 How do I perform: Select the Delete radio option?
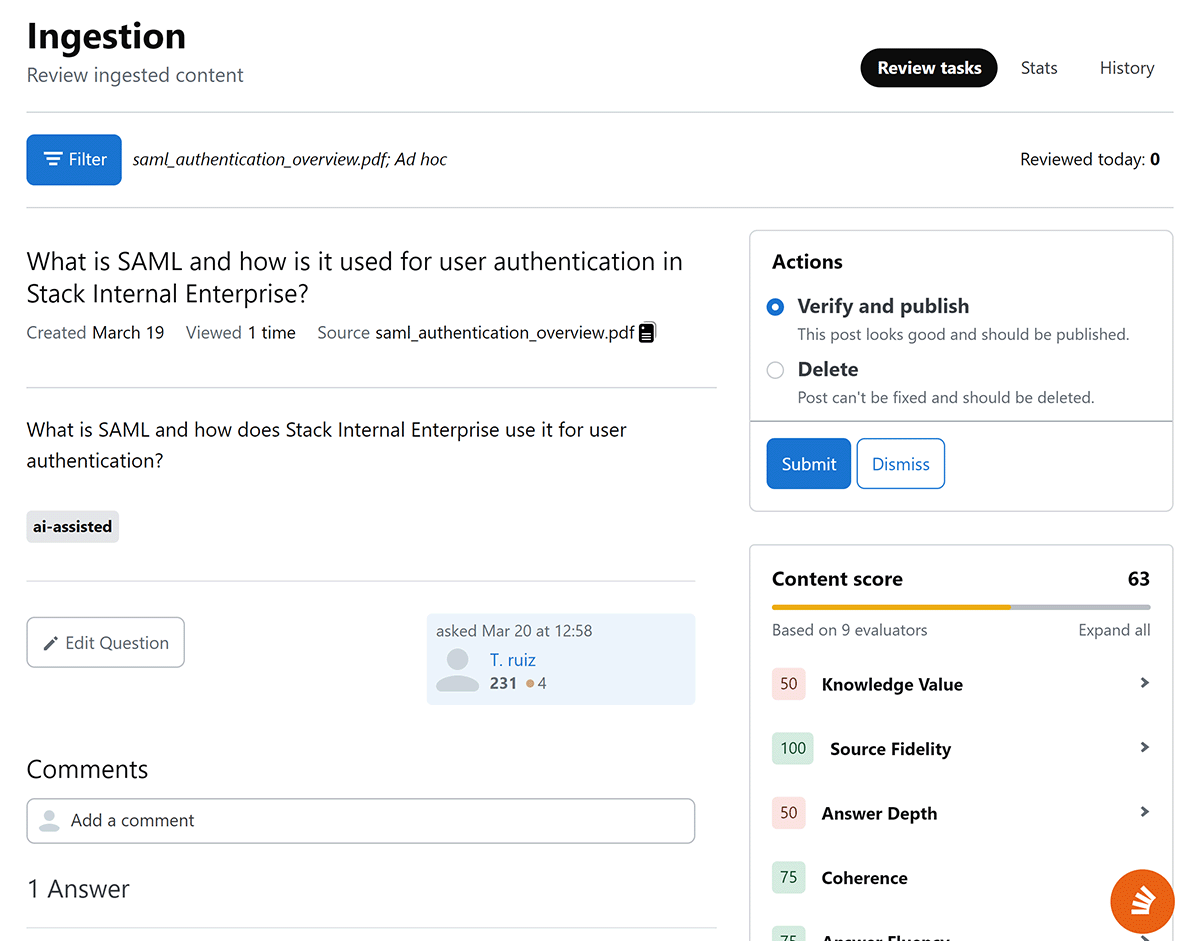pos(775,370)
